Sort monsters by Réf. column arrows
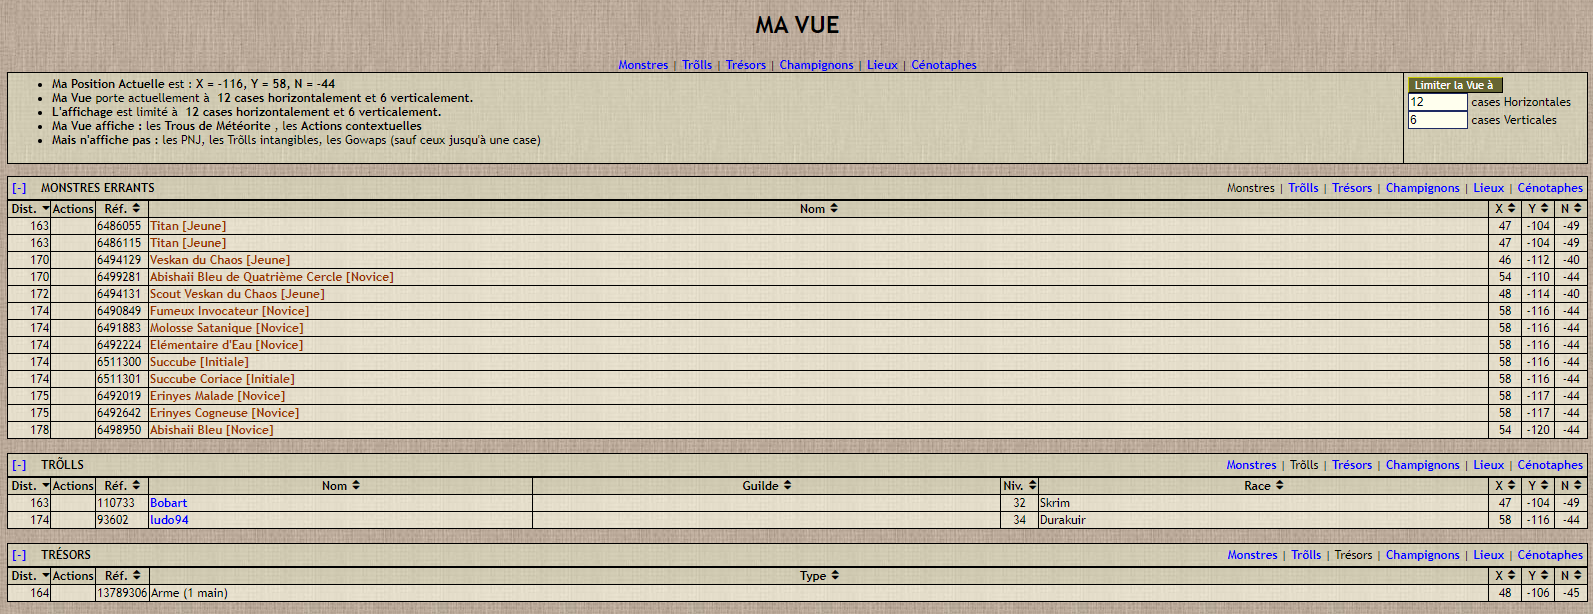 coord(136,209)
